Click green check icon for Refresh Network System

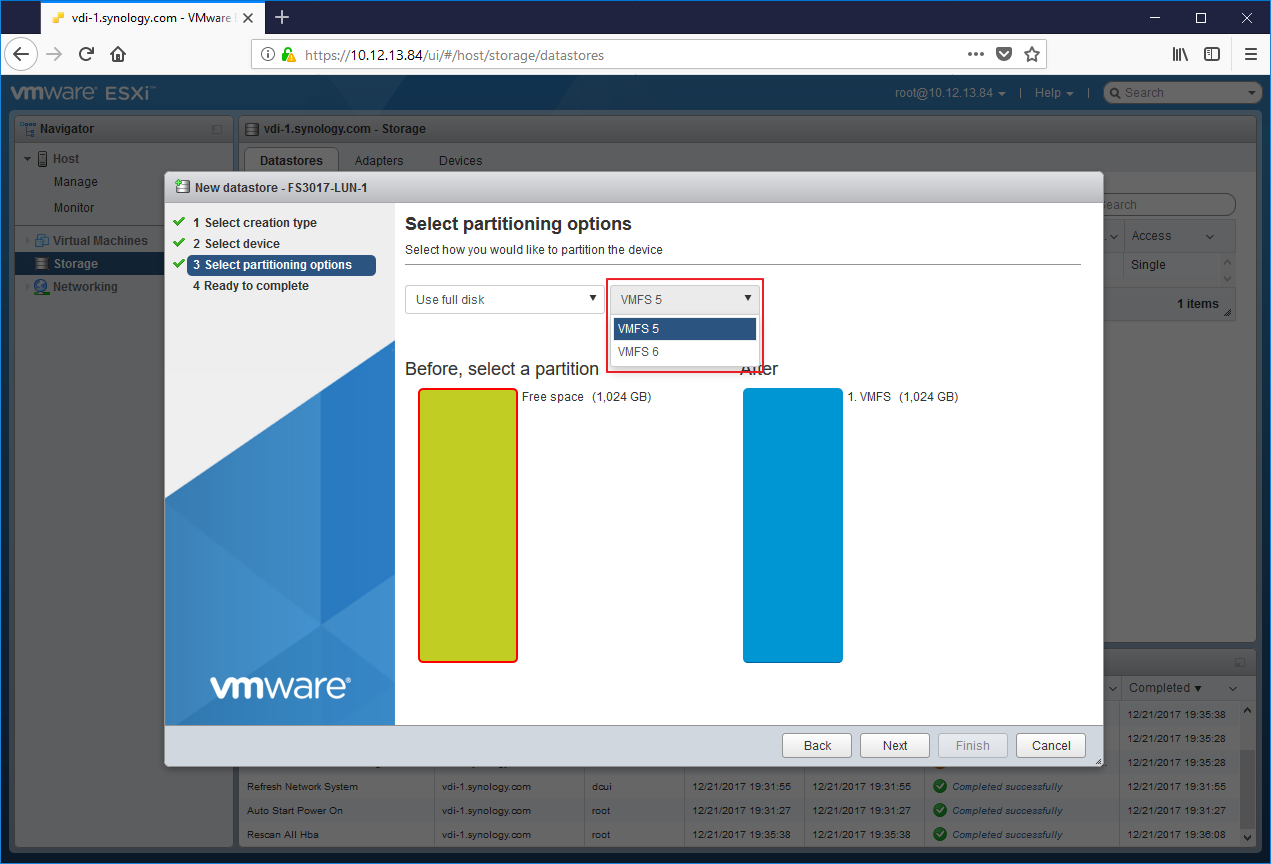coord(940,786)
